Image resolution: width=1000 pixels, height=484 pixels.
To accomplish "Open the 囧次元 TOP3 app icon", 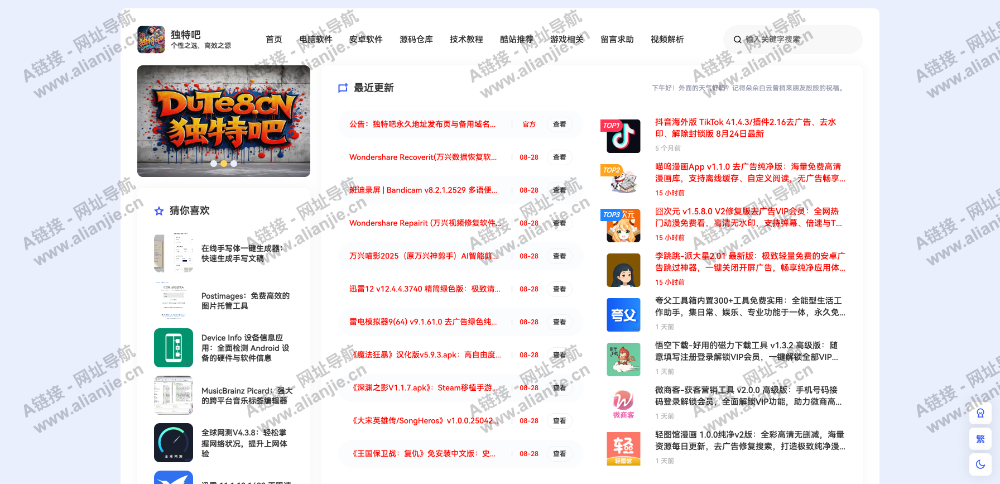I will (x=623, y=225).
